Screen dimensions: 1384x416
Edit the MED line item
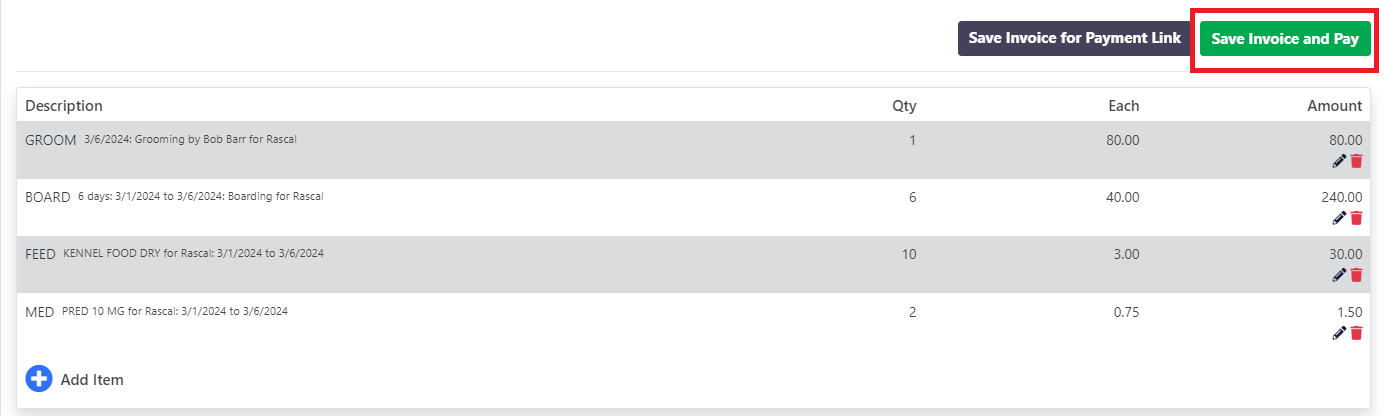coord(1340,333)
